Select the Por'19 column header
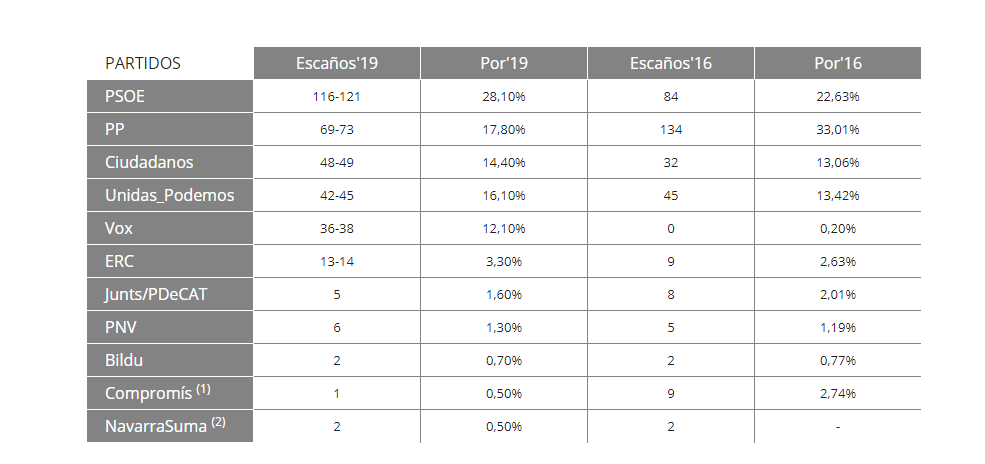This screenshot has height=464, width=985. [x=503, y=63]
